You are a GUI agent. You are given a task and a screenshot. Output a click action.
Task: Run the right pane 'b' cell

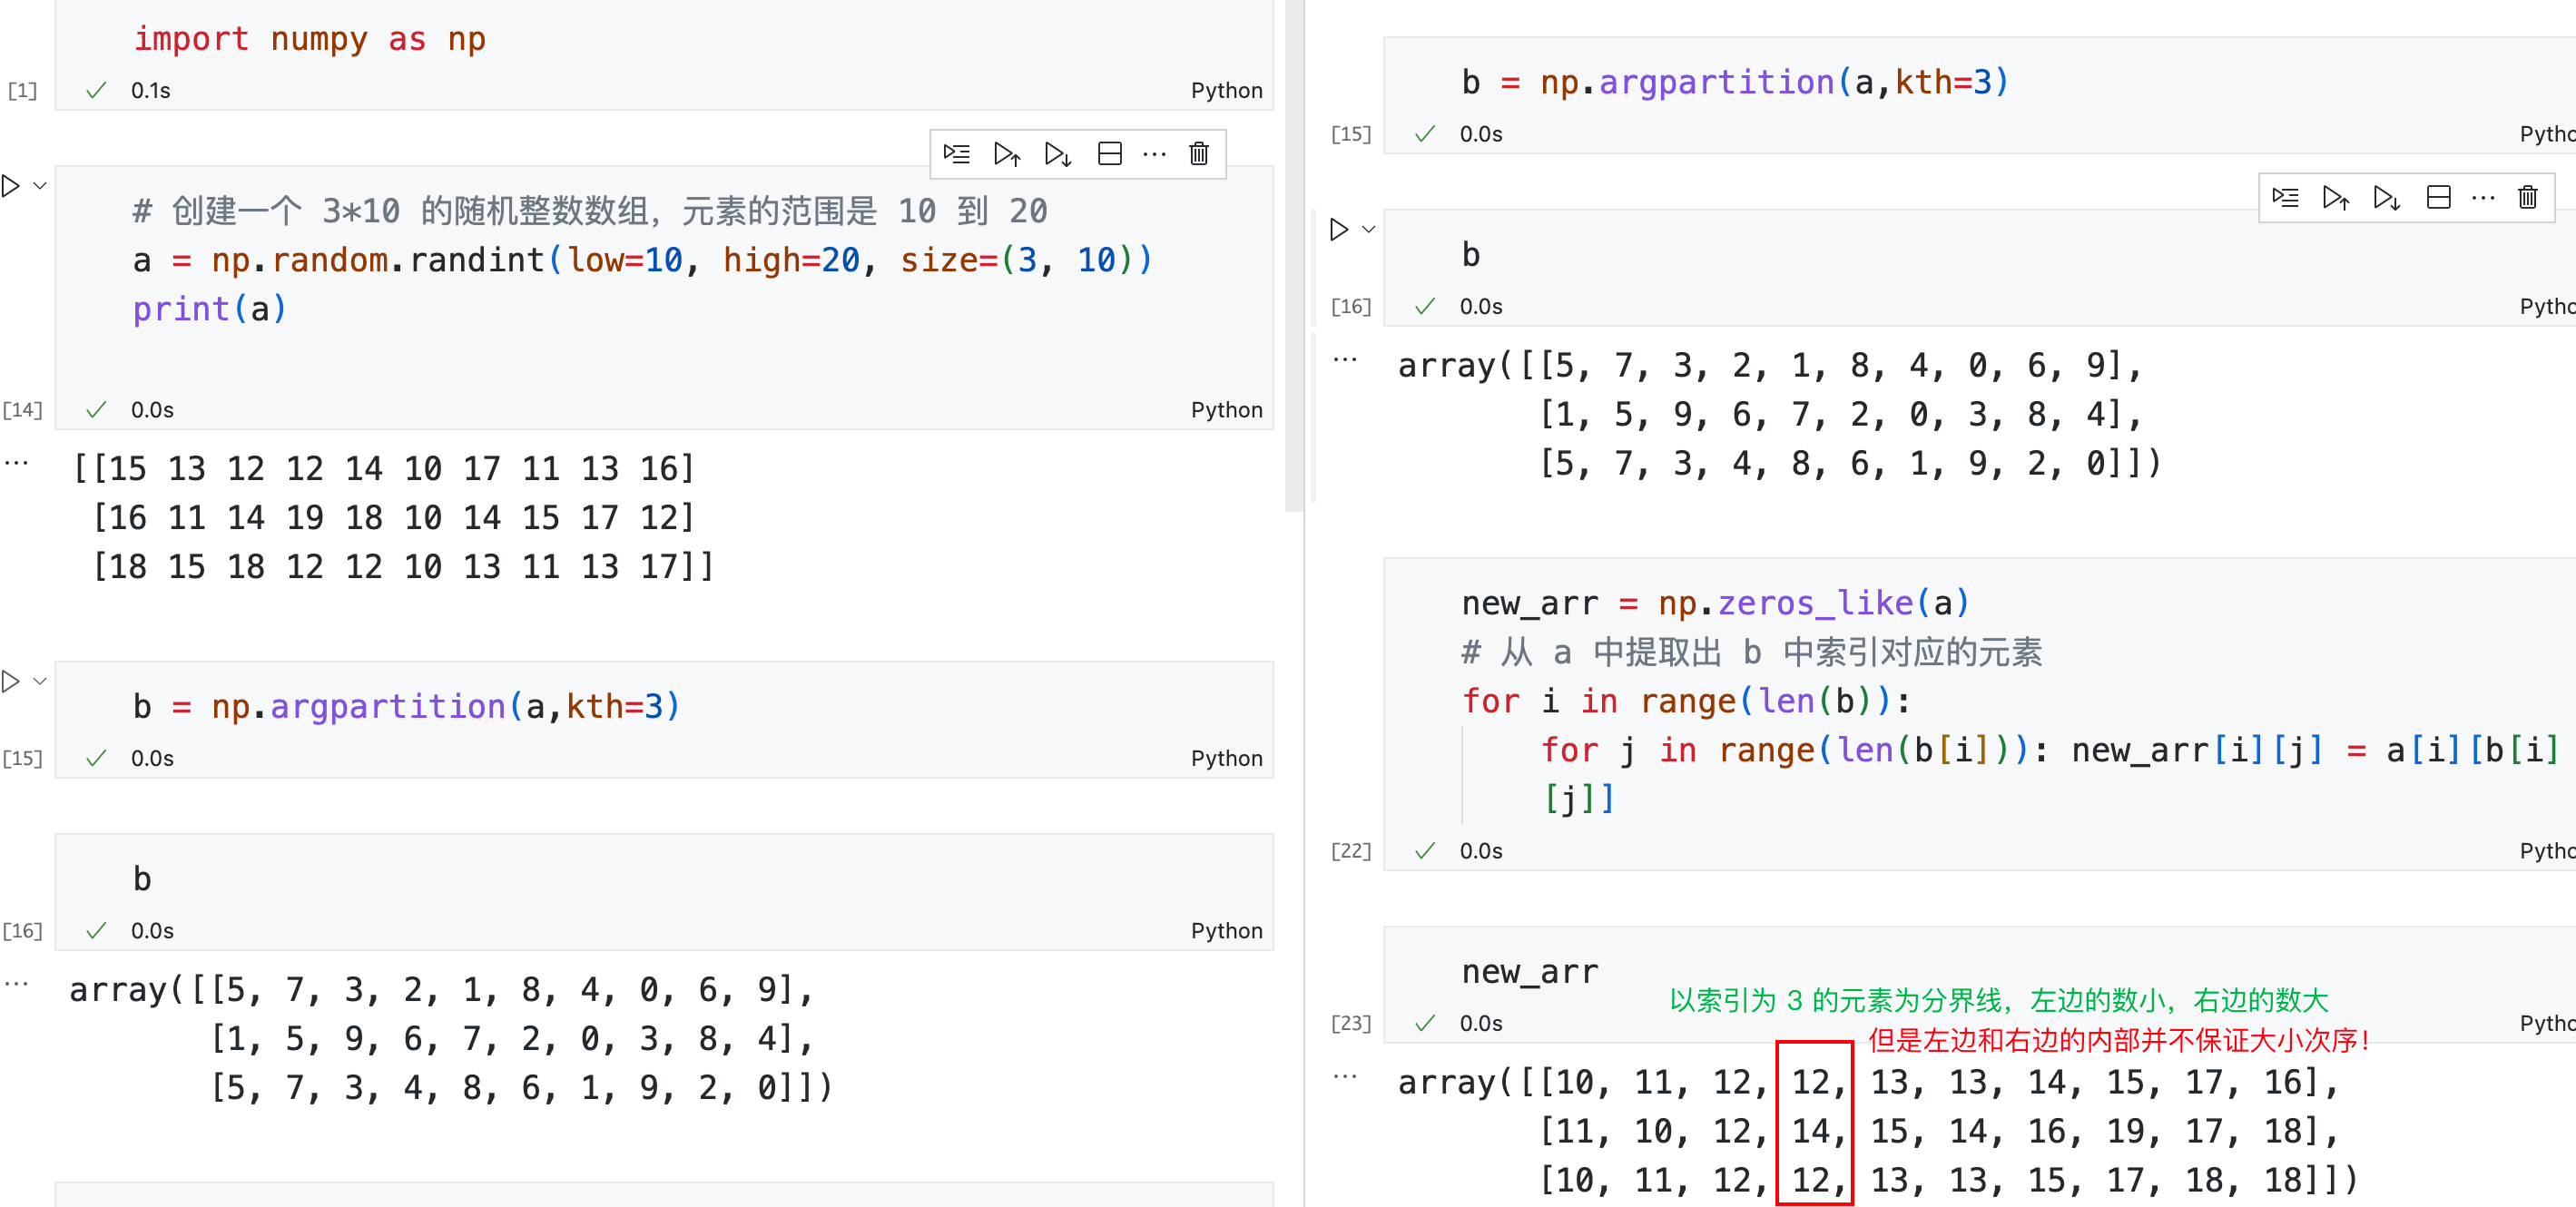click(x=1339, y=230)
